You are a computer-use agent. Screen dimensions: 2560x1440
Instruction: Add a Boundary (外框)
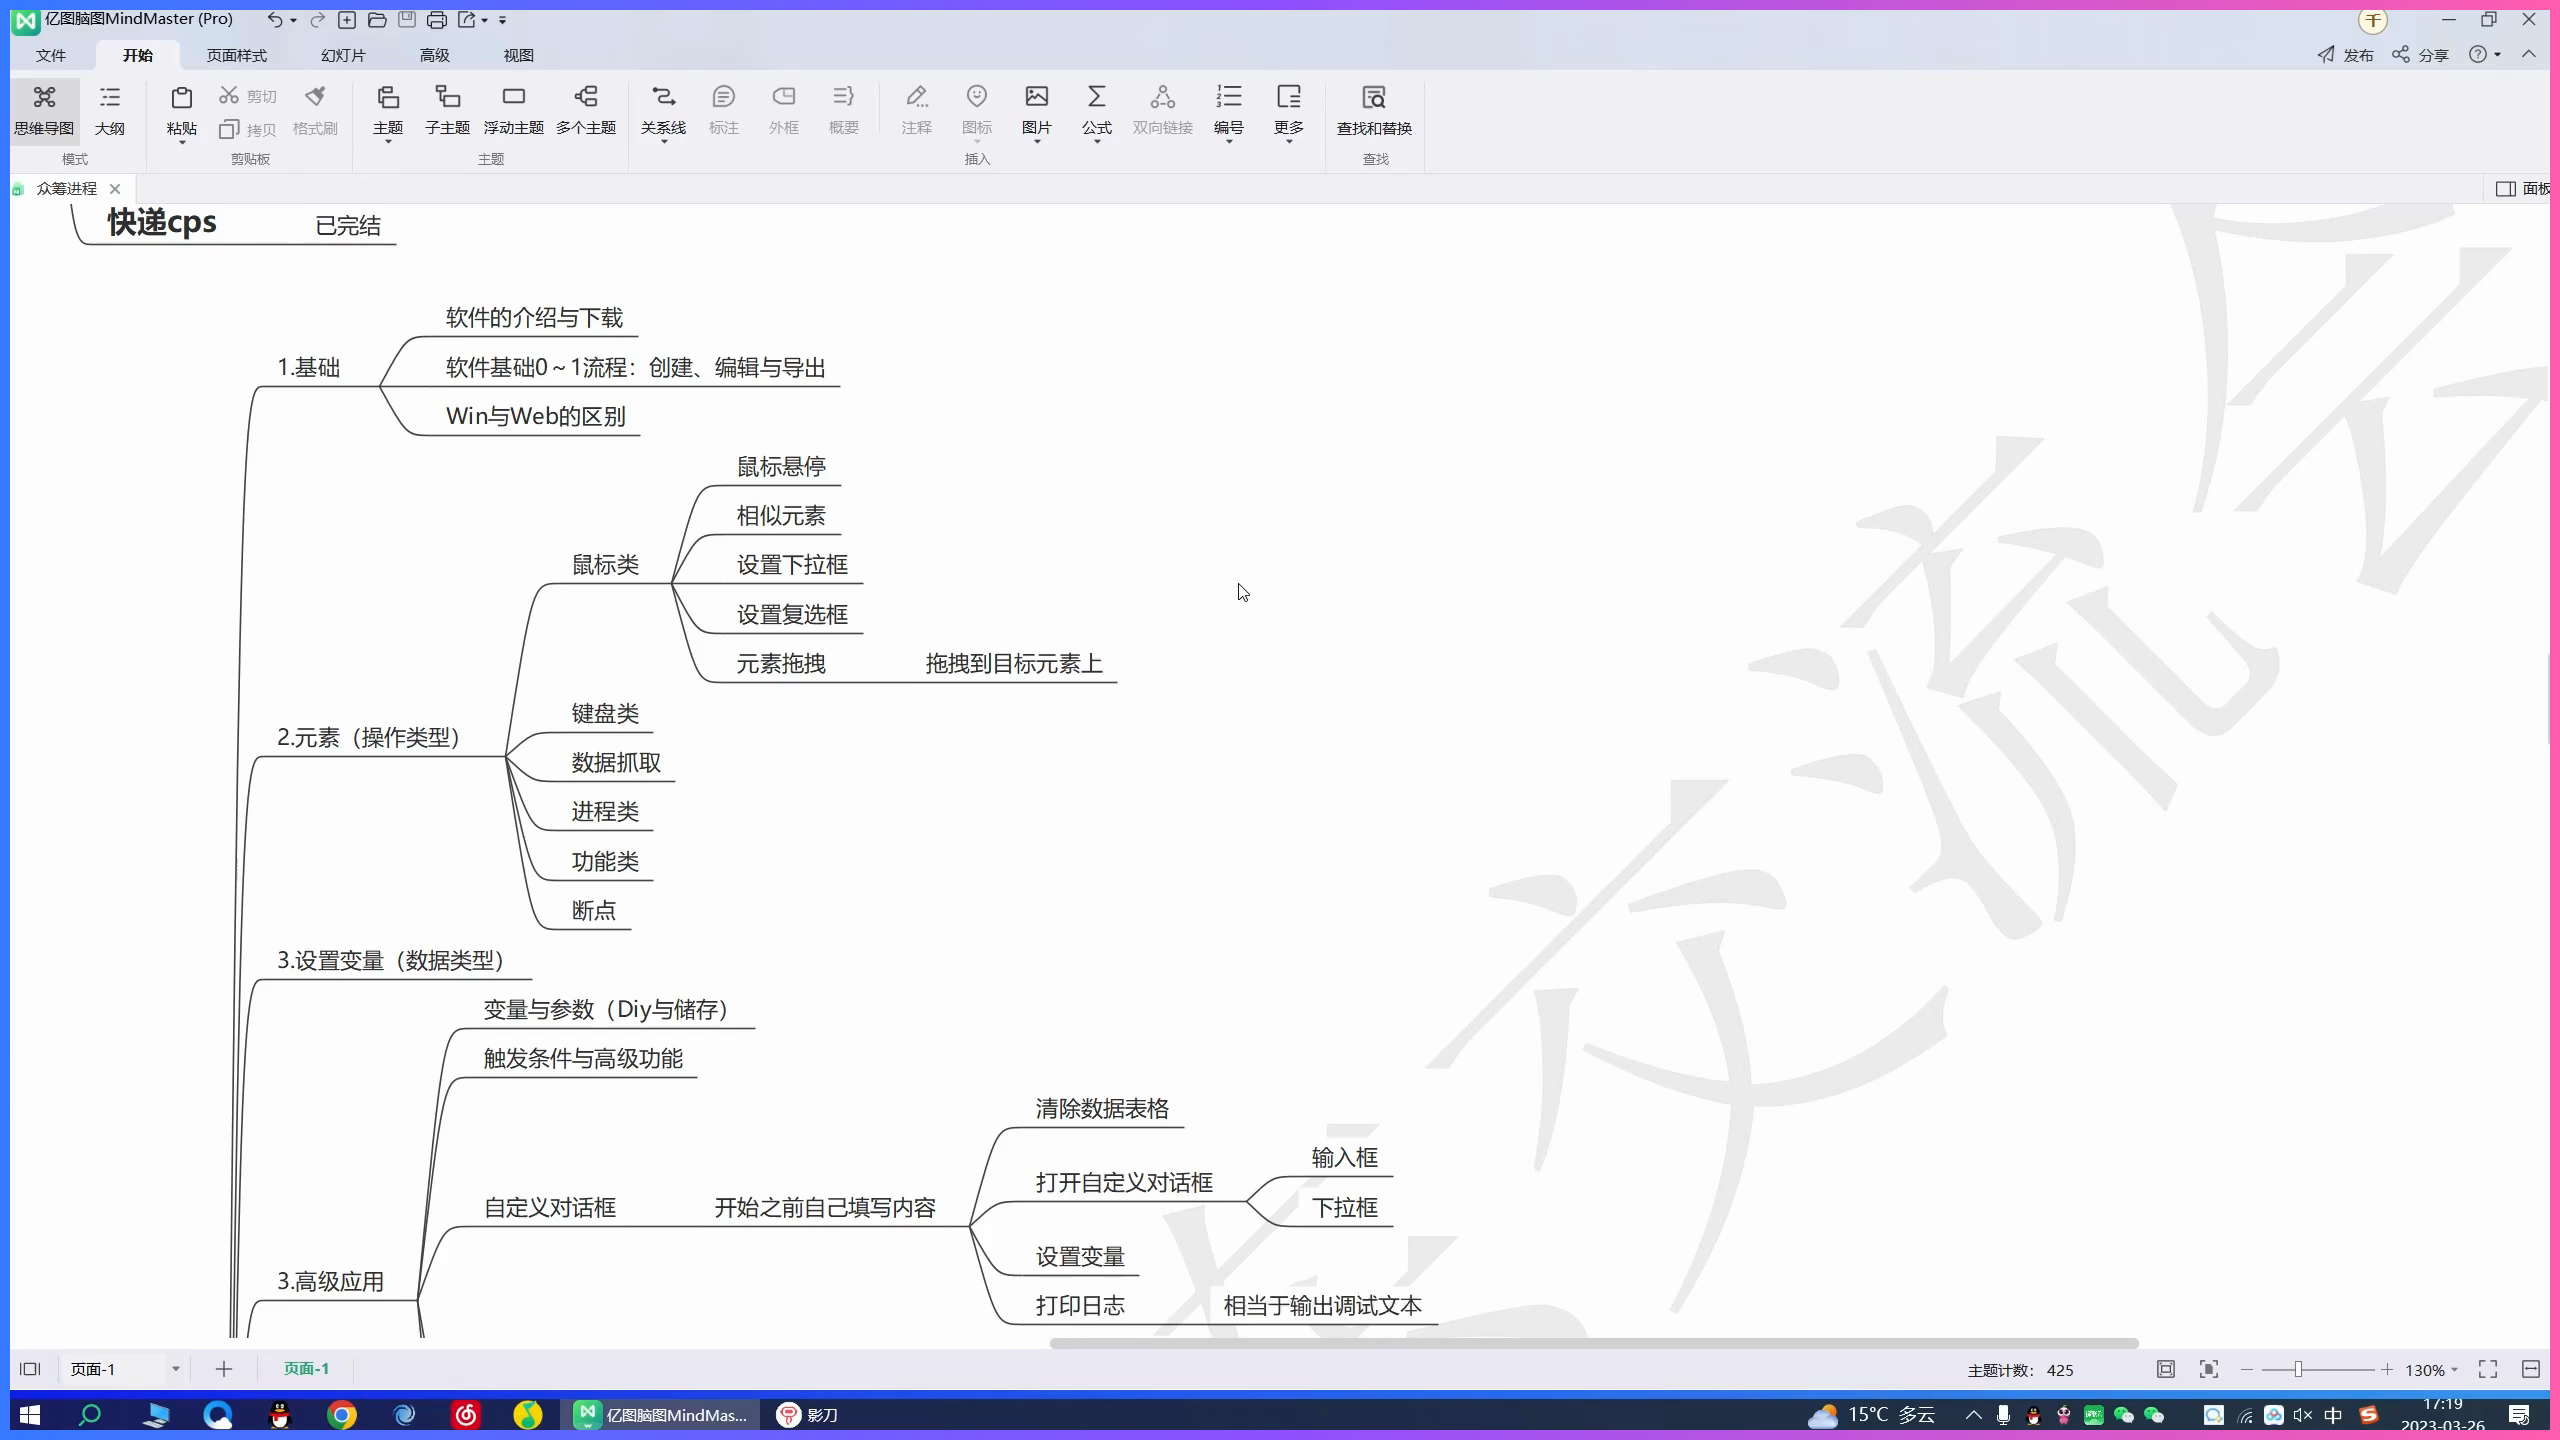[784, 111]
